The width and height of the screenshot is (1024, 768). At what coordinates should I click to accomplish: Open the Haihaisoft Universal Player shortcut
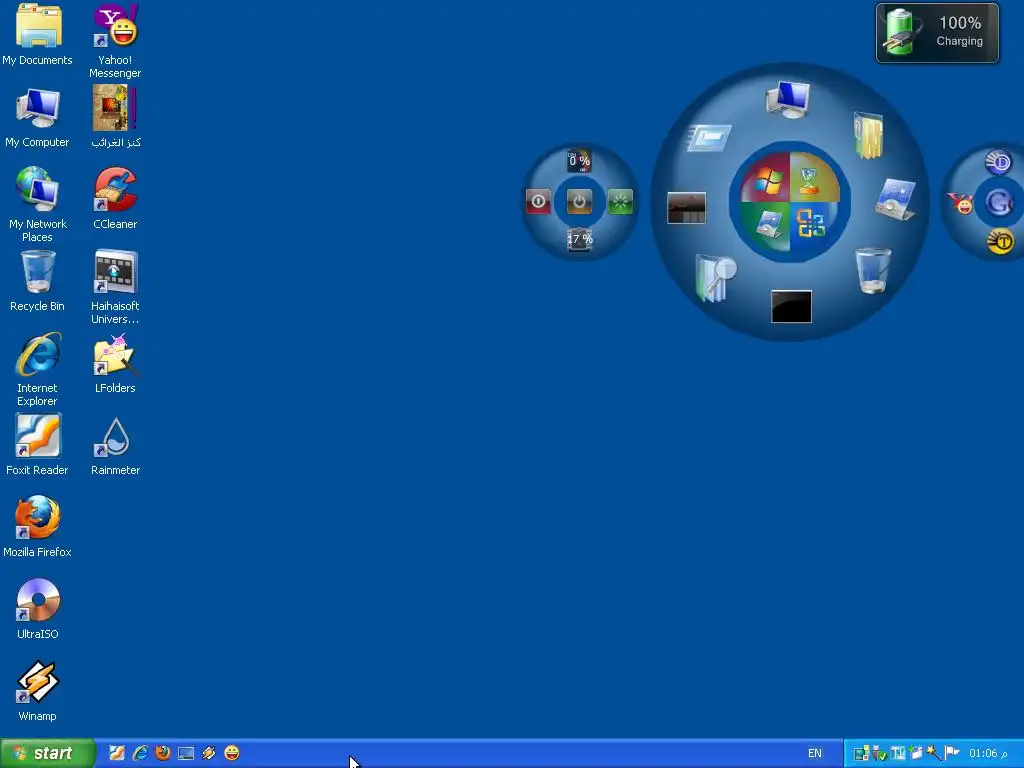tap(115, 287)
